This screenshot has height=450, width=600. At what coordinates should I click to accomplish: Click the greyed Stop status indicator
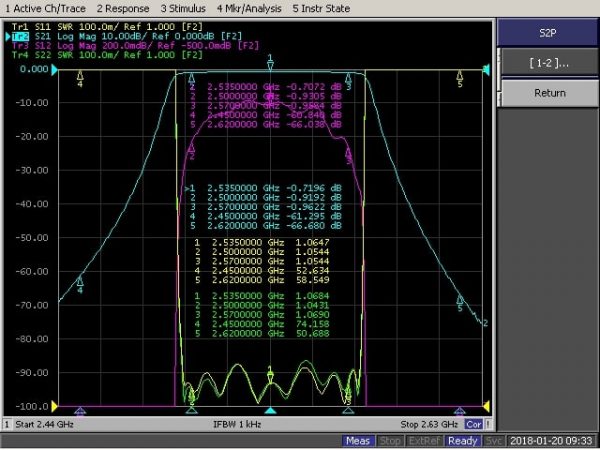(x=390, y=441)
